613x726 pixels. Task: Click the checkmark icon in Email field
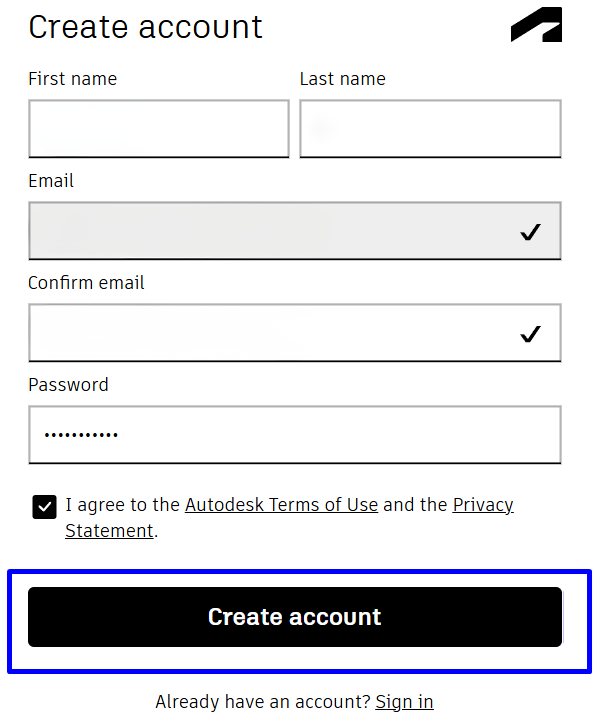(x=530, y=232)
